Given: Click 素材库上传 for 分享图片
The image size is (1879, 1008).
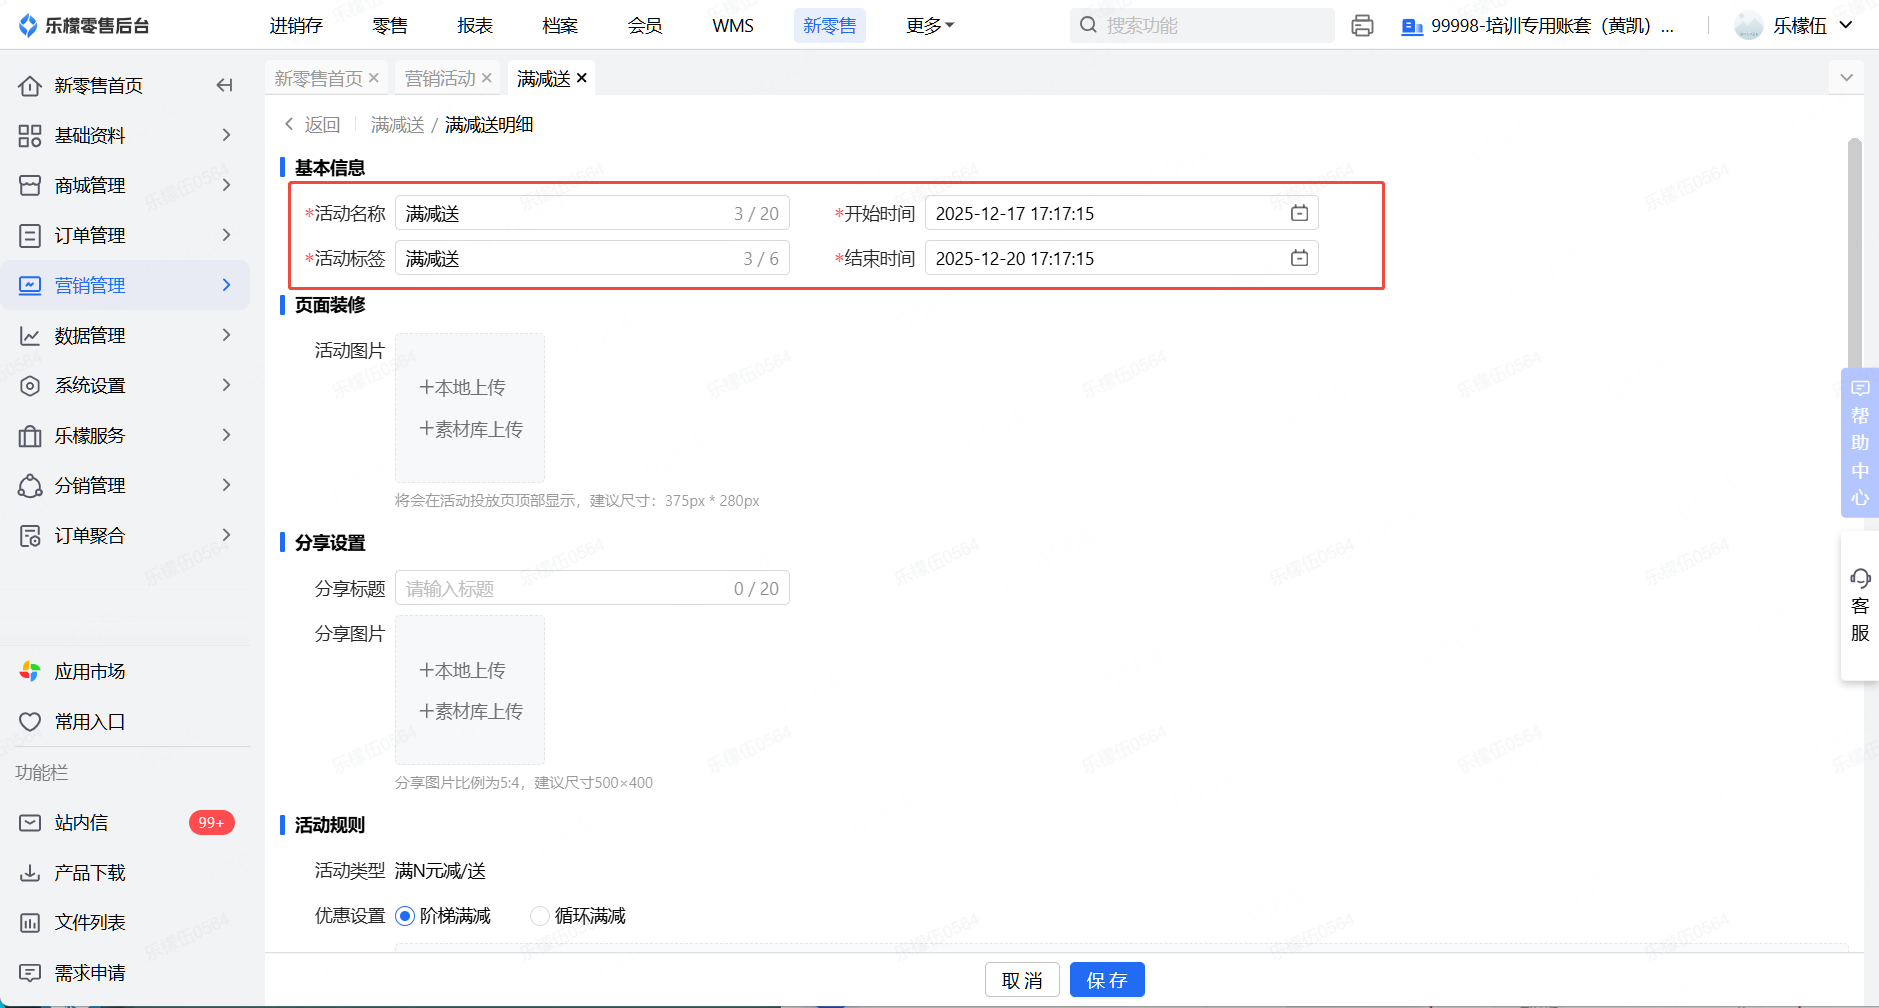Looking at the screenshot, I should click(x=471, y=712).
